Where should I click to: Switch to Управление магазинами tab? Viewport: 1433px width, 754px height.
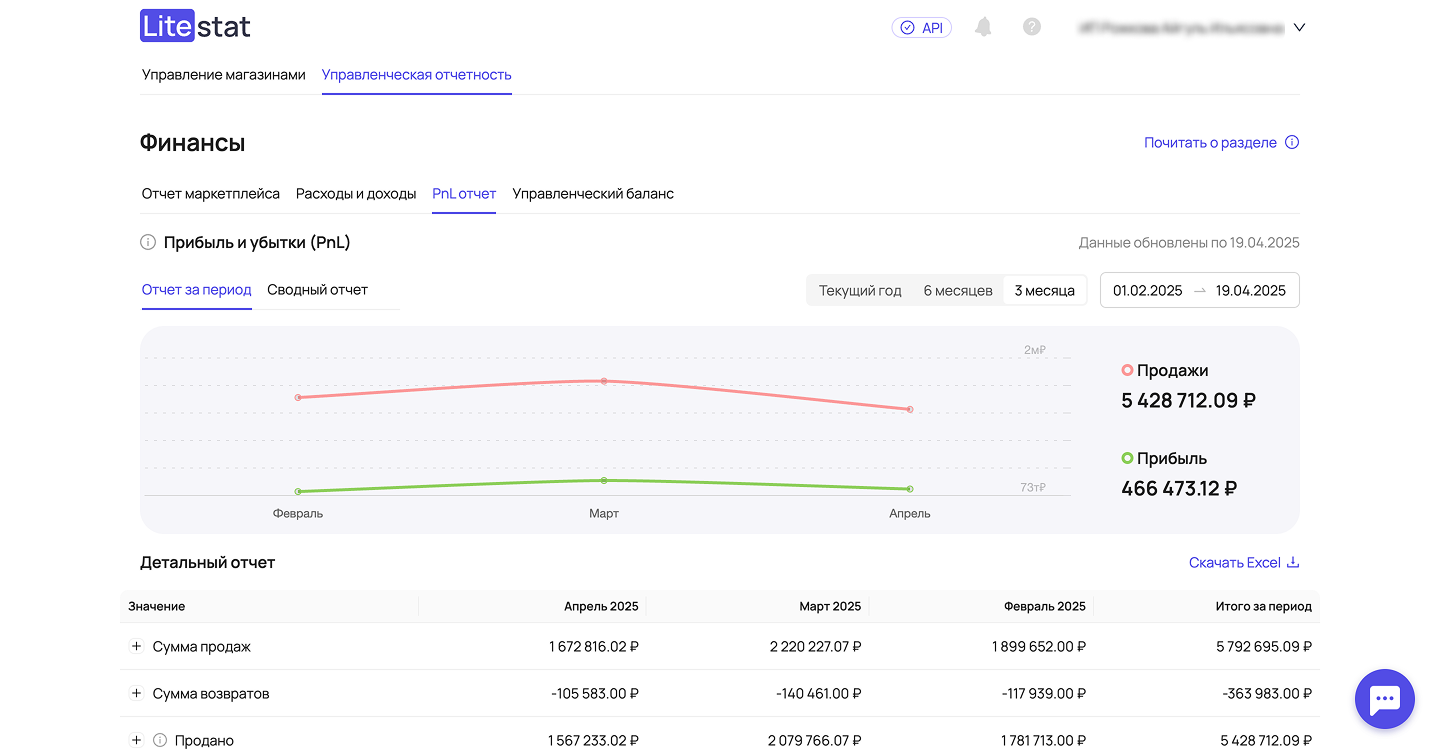(223, 75)
